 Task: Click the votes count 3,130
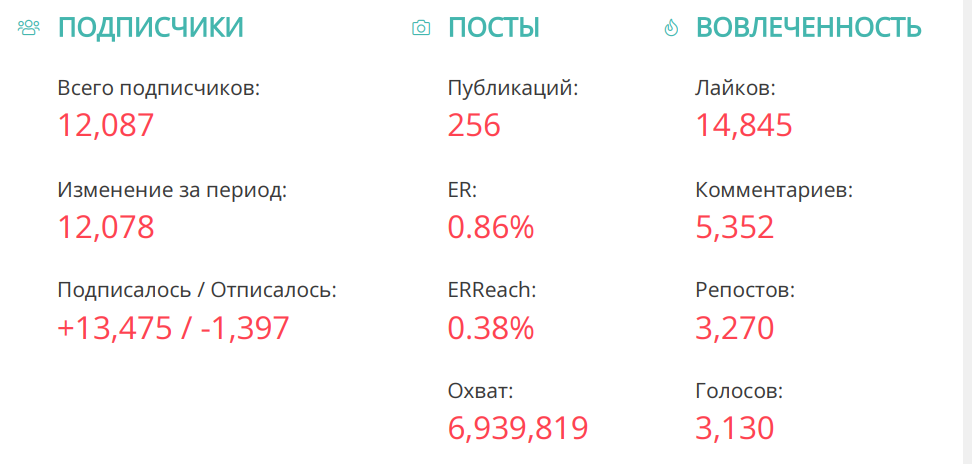tap(735, 428)
